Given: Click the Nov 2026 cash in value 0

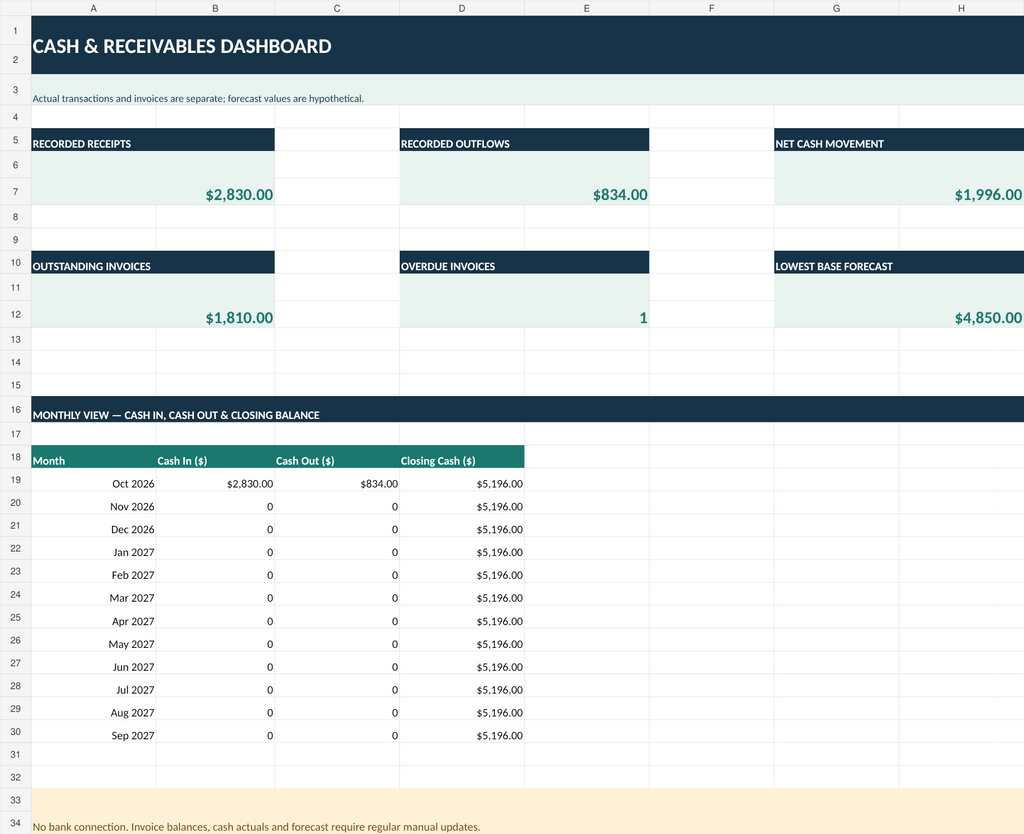Looking at the screenshot, I should [x=216, y=503].
